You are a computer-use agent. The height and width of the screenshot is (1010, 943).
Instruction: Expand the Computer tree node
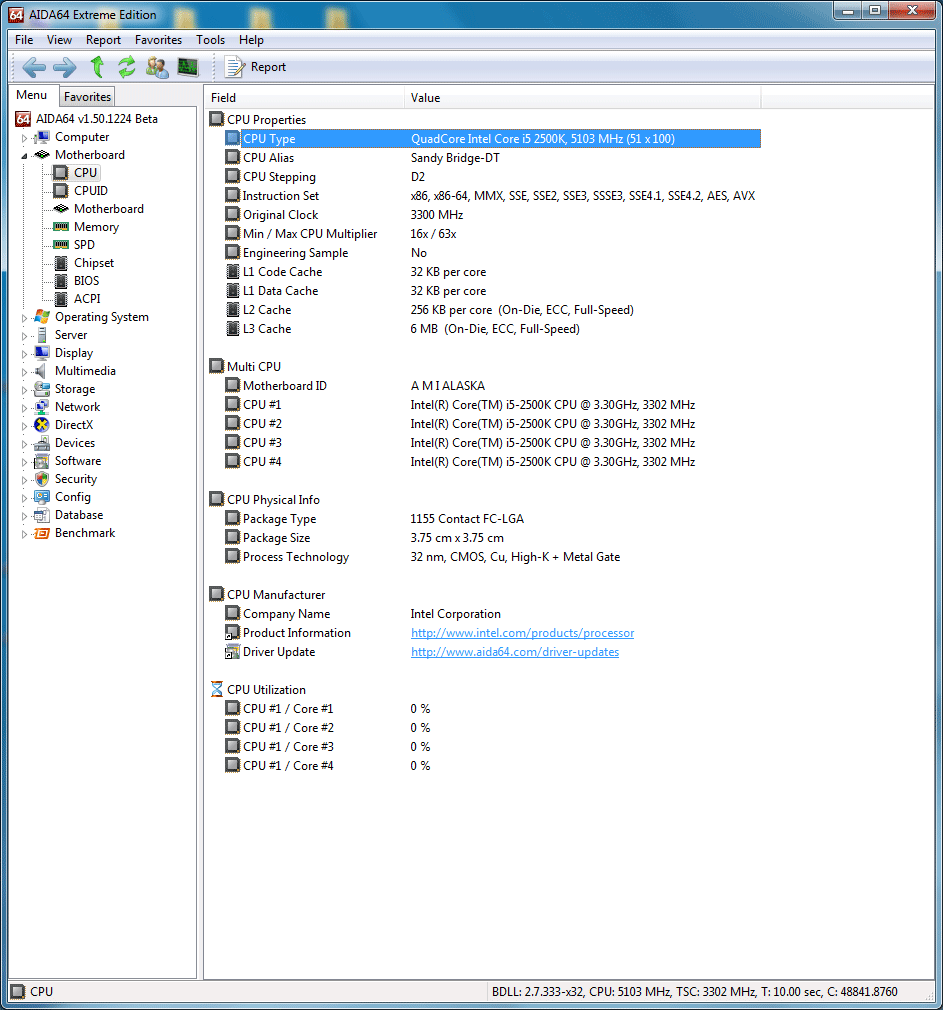click(24, 138)
